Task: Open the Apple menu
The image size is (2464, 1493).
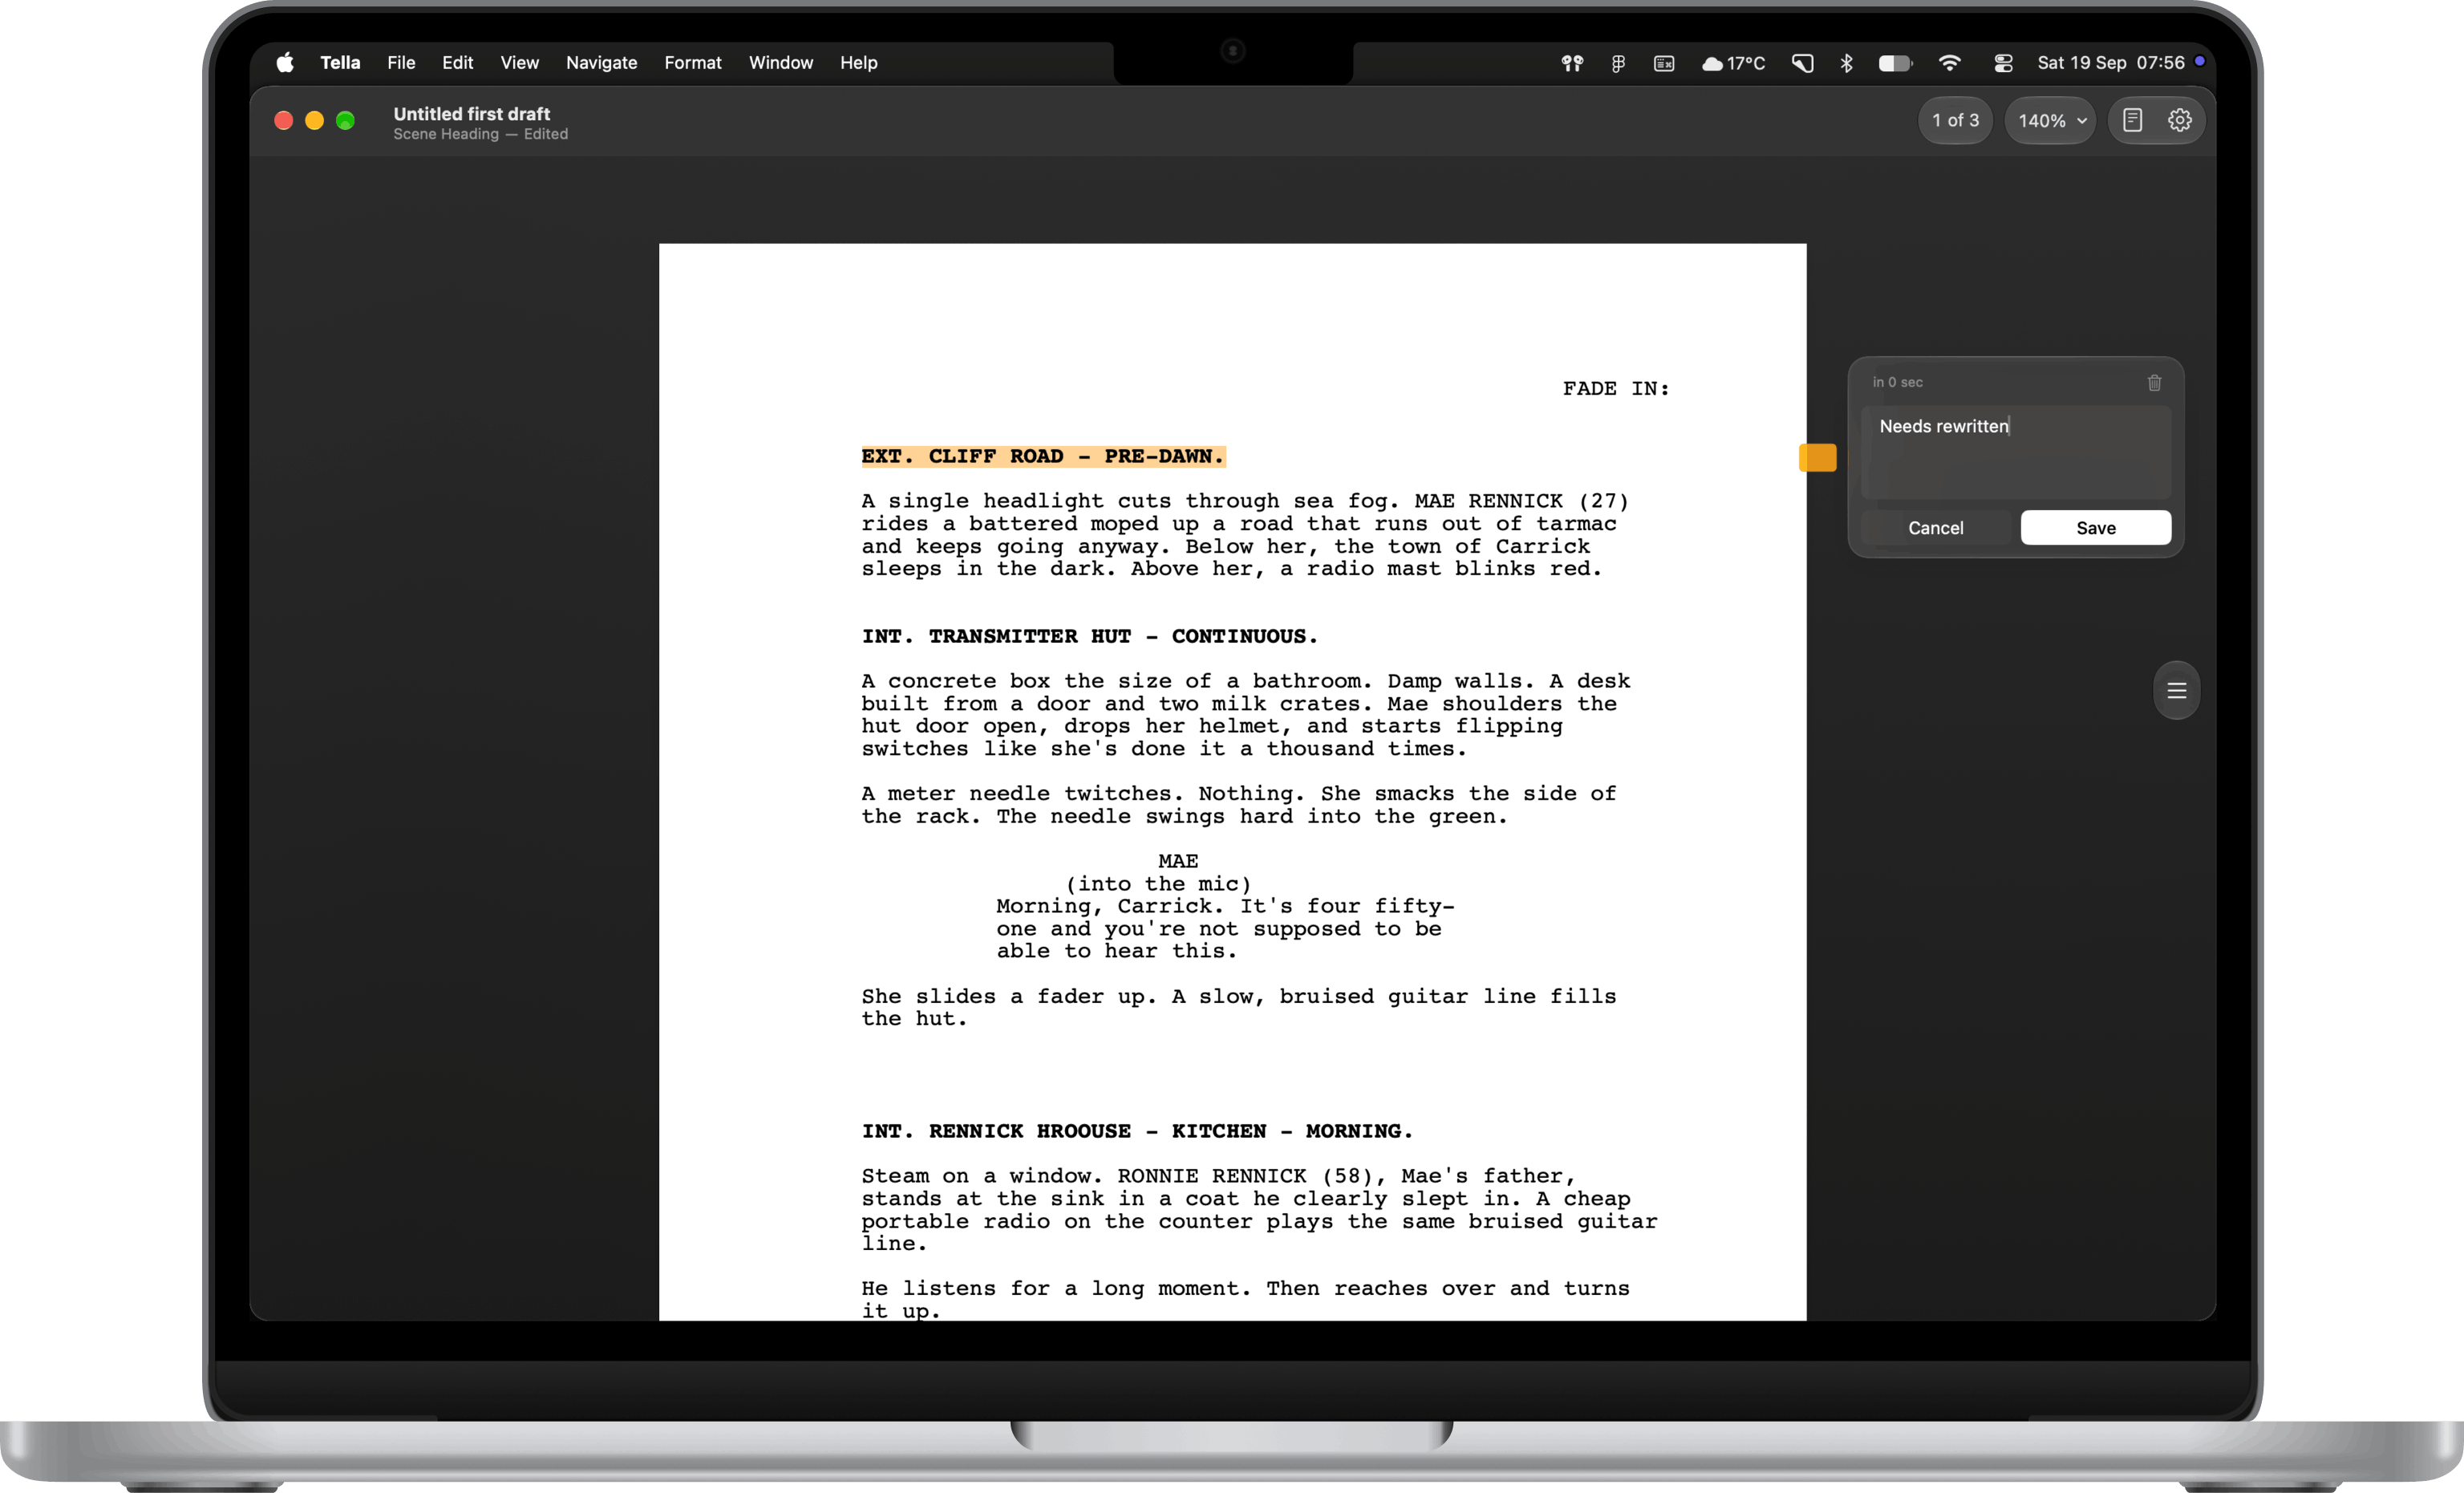Action: coord(285,63)
